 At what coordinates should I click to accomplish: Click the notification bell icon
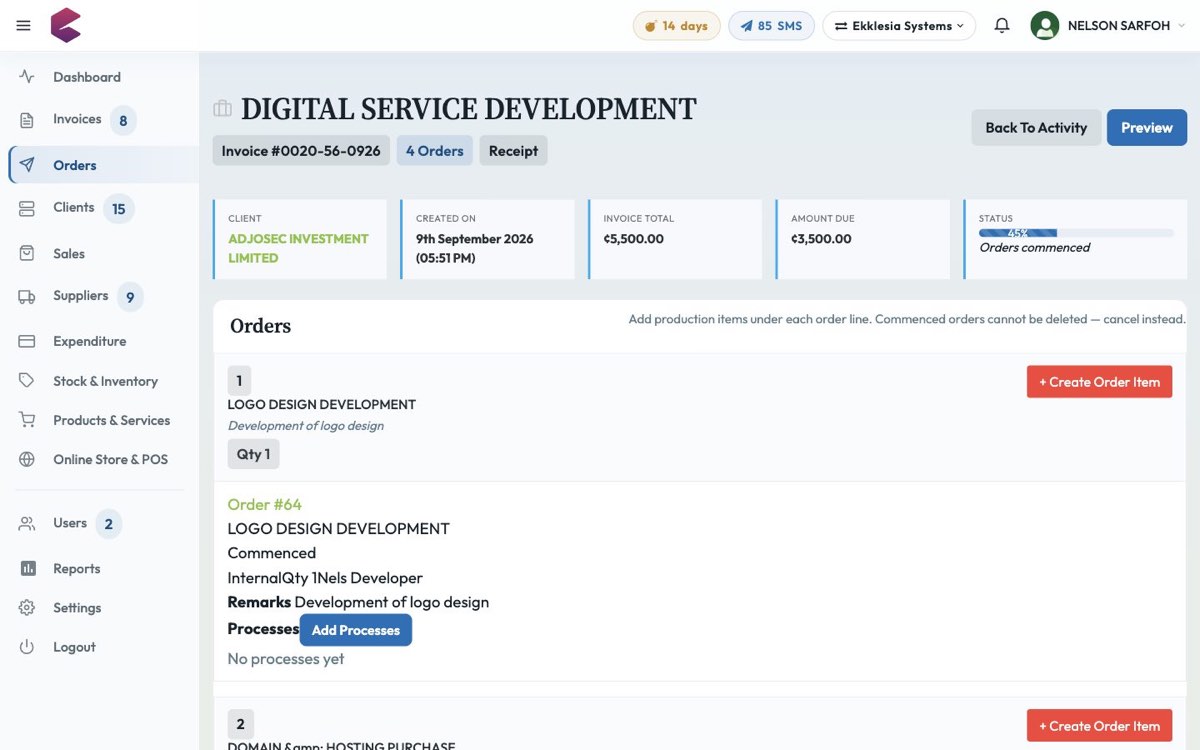pos(1002,26)
